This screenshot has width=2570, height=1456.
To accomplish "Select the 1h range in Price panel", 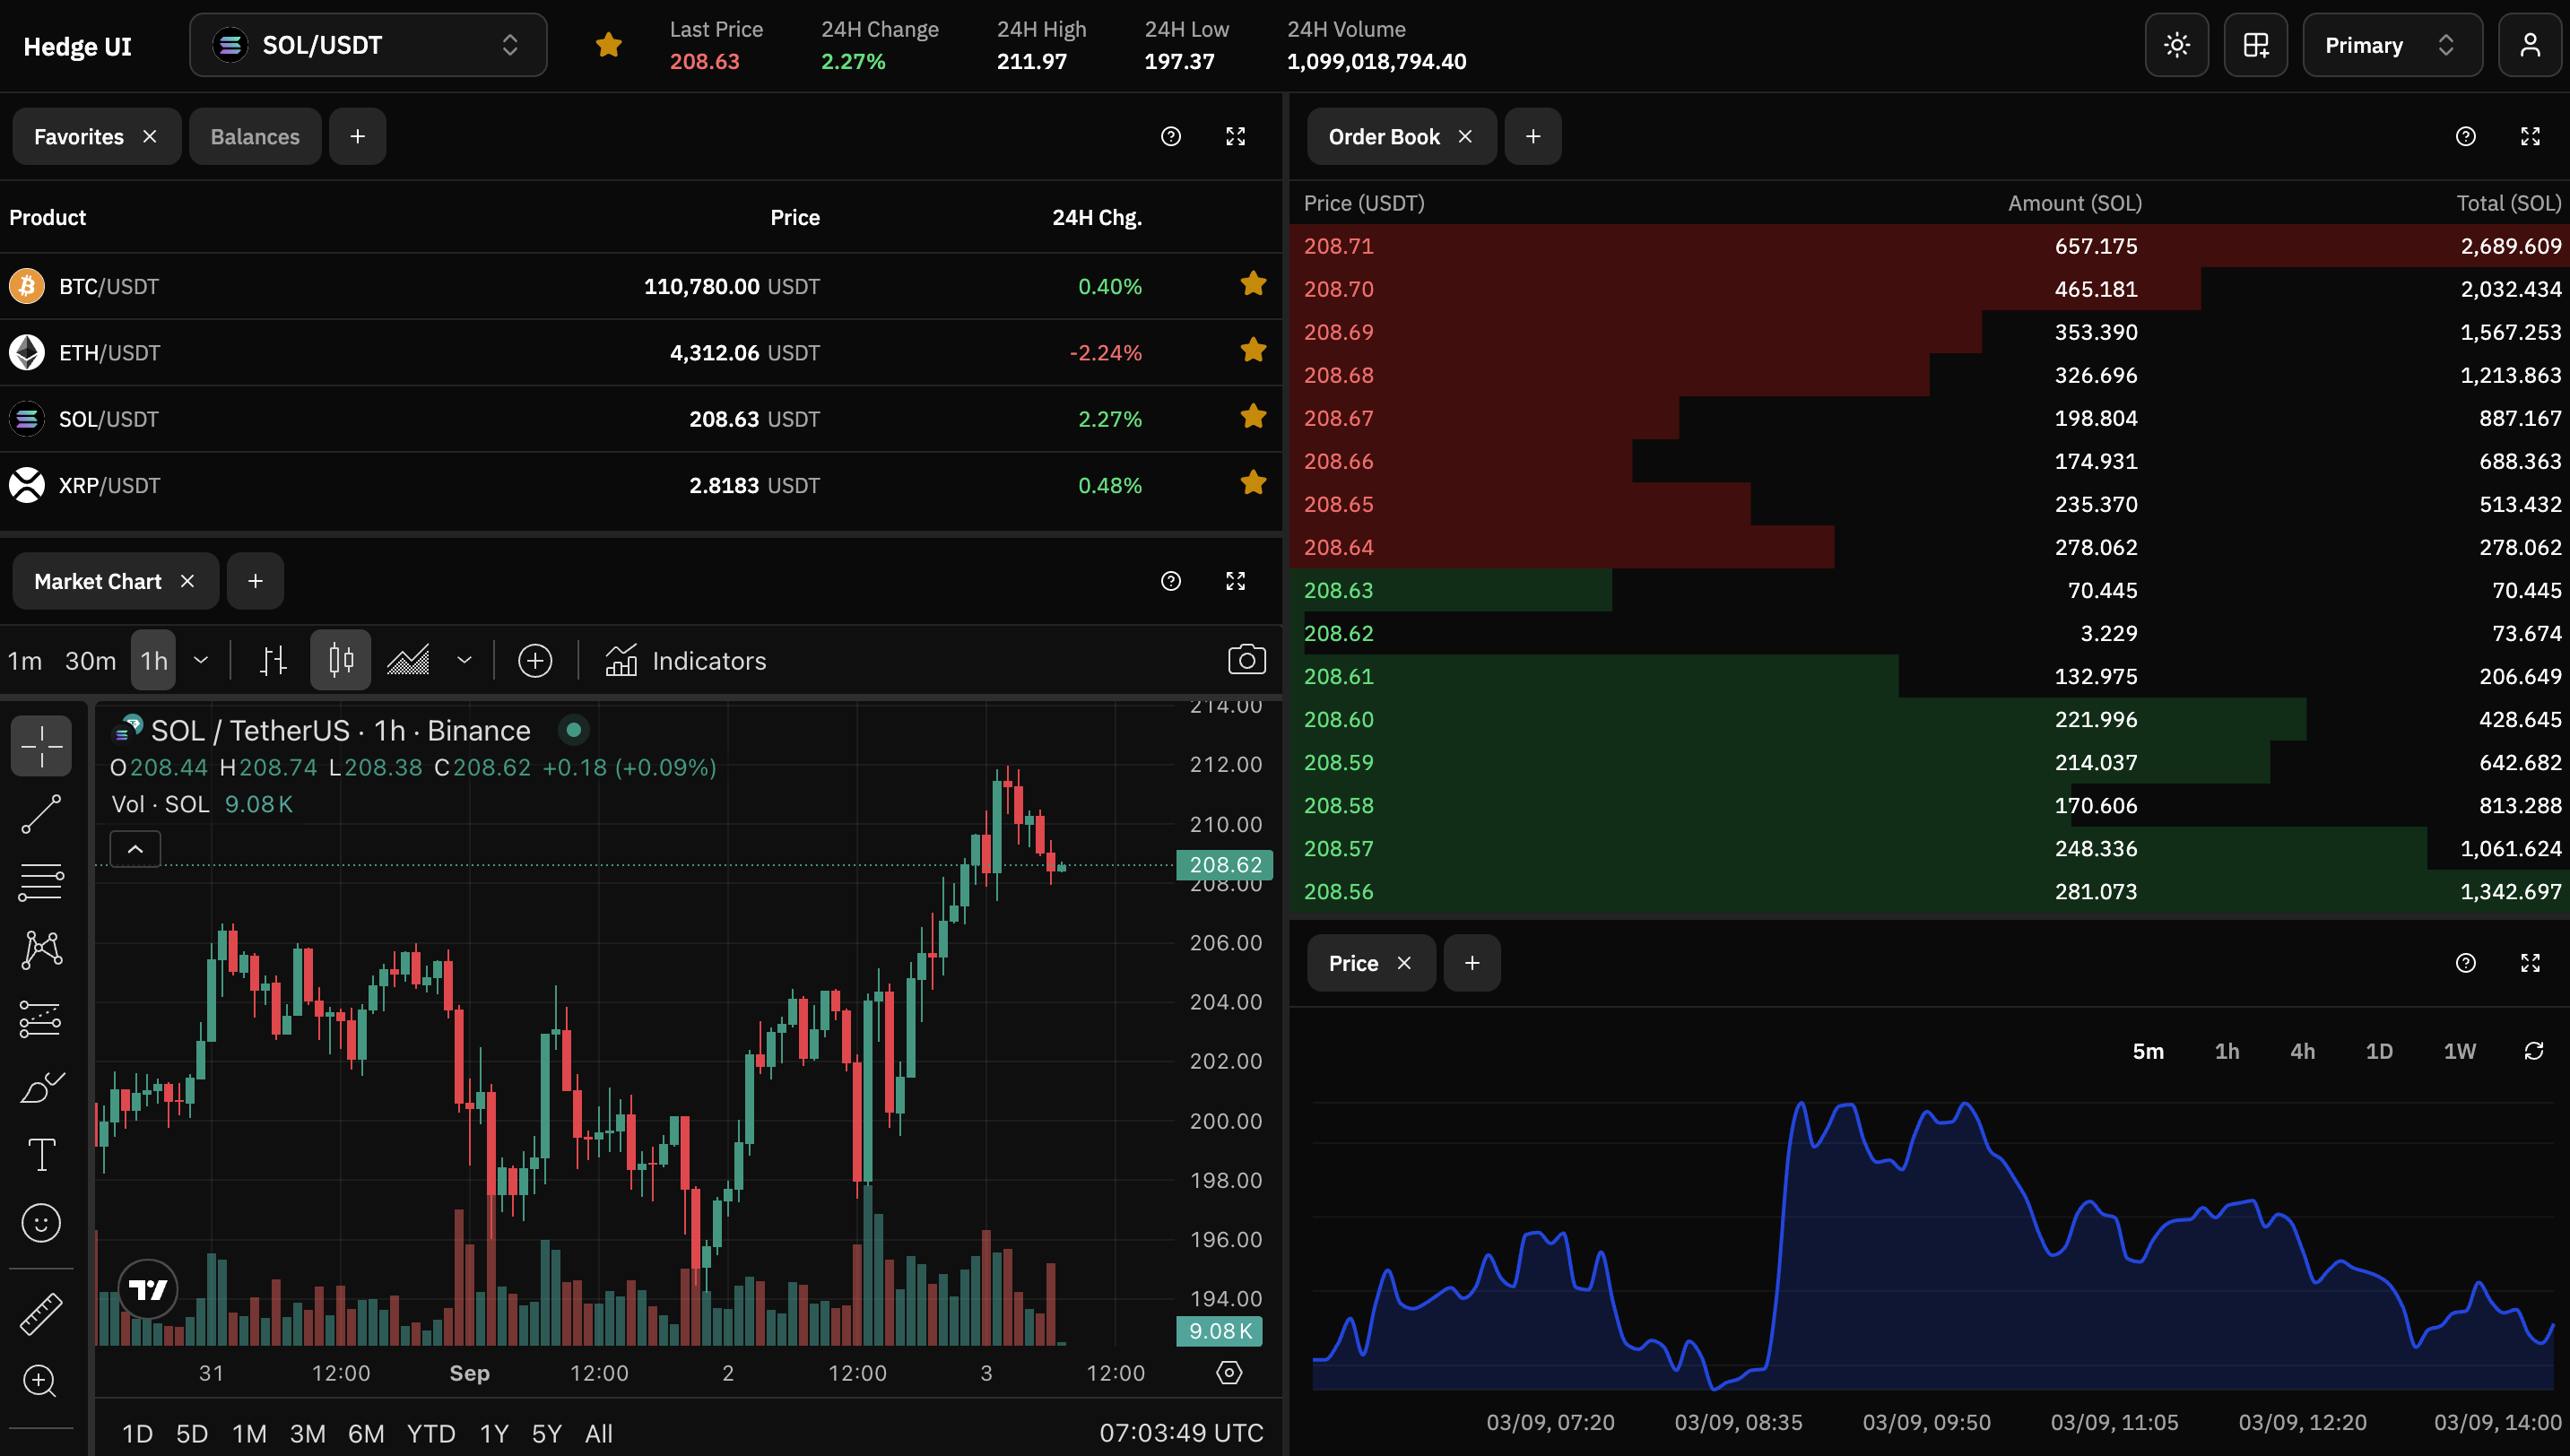I will pyautogui.click(x=2226, y=1051).
